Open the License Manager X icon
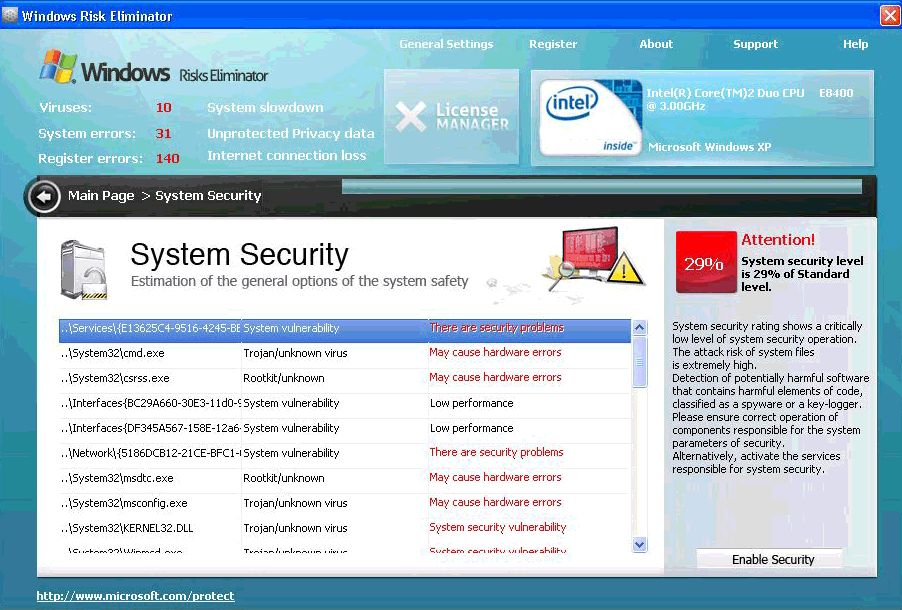902x610 pixels. pyautogui.click(x=410, y=117)
